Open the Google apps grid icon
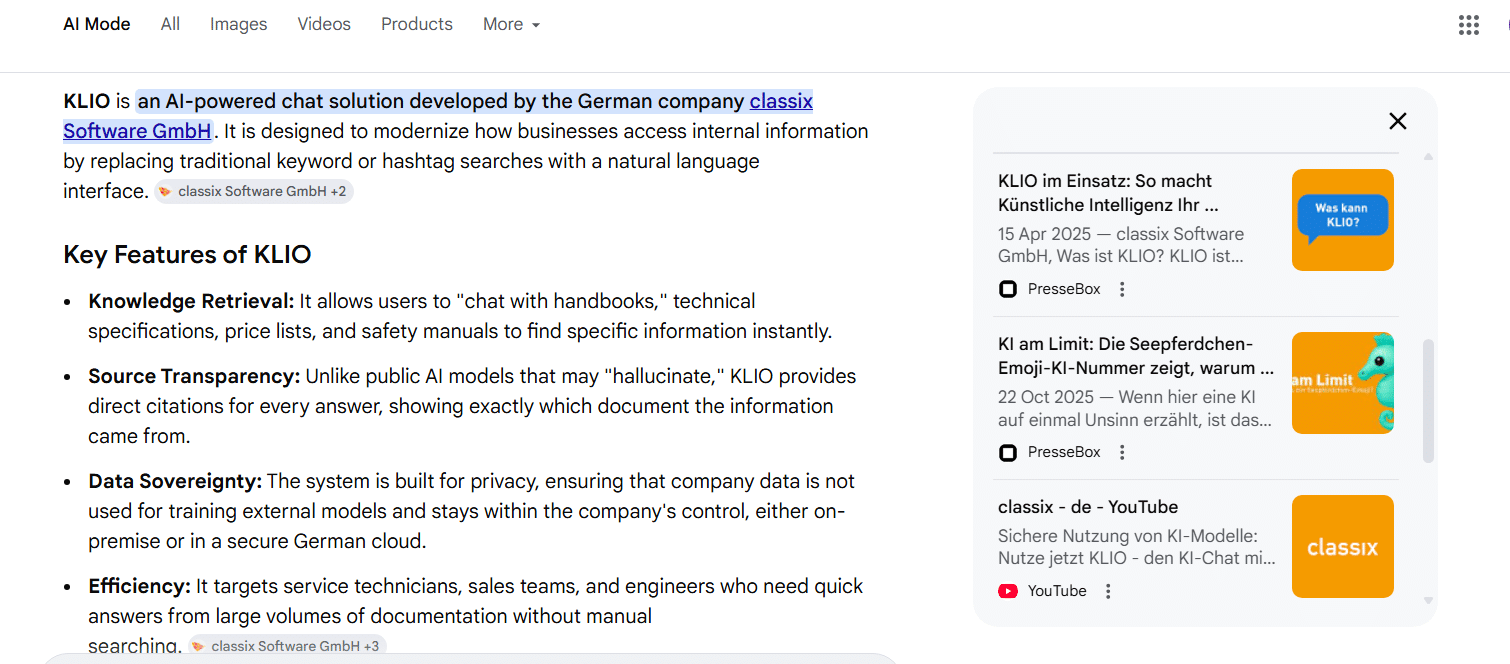Viewport: 1510px width, 664px height. coord(1468,25)
